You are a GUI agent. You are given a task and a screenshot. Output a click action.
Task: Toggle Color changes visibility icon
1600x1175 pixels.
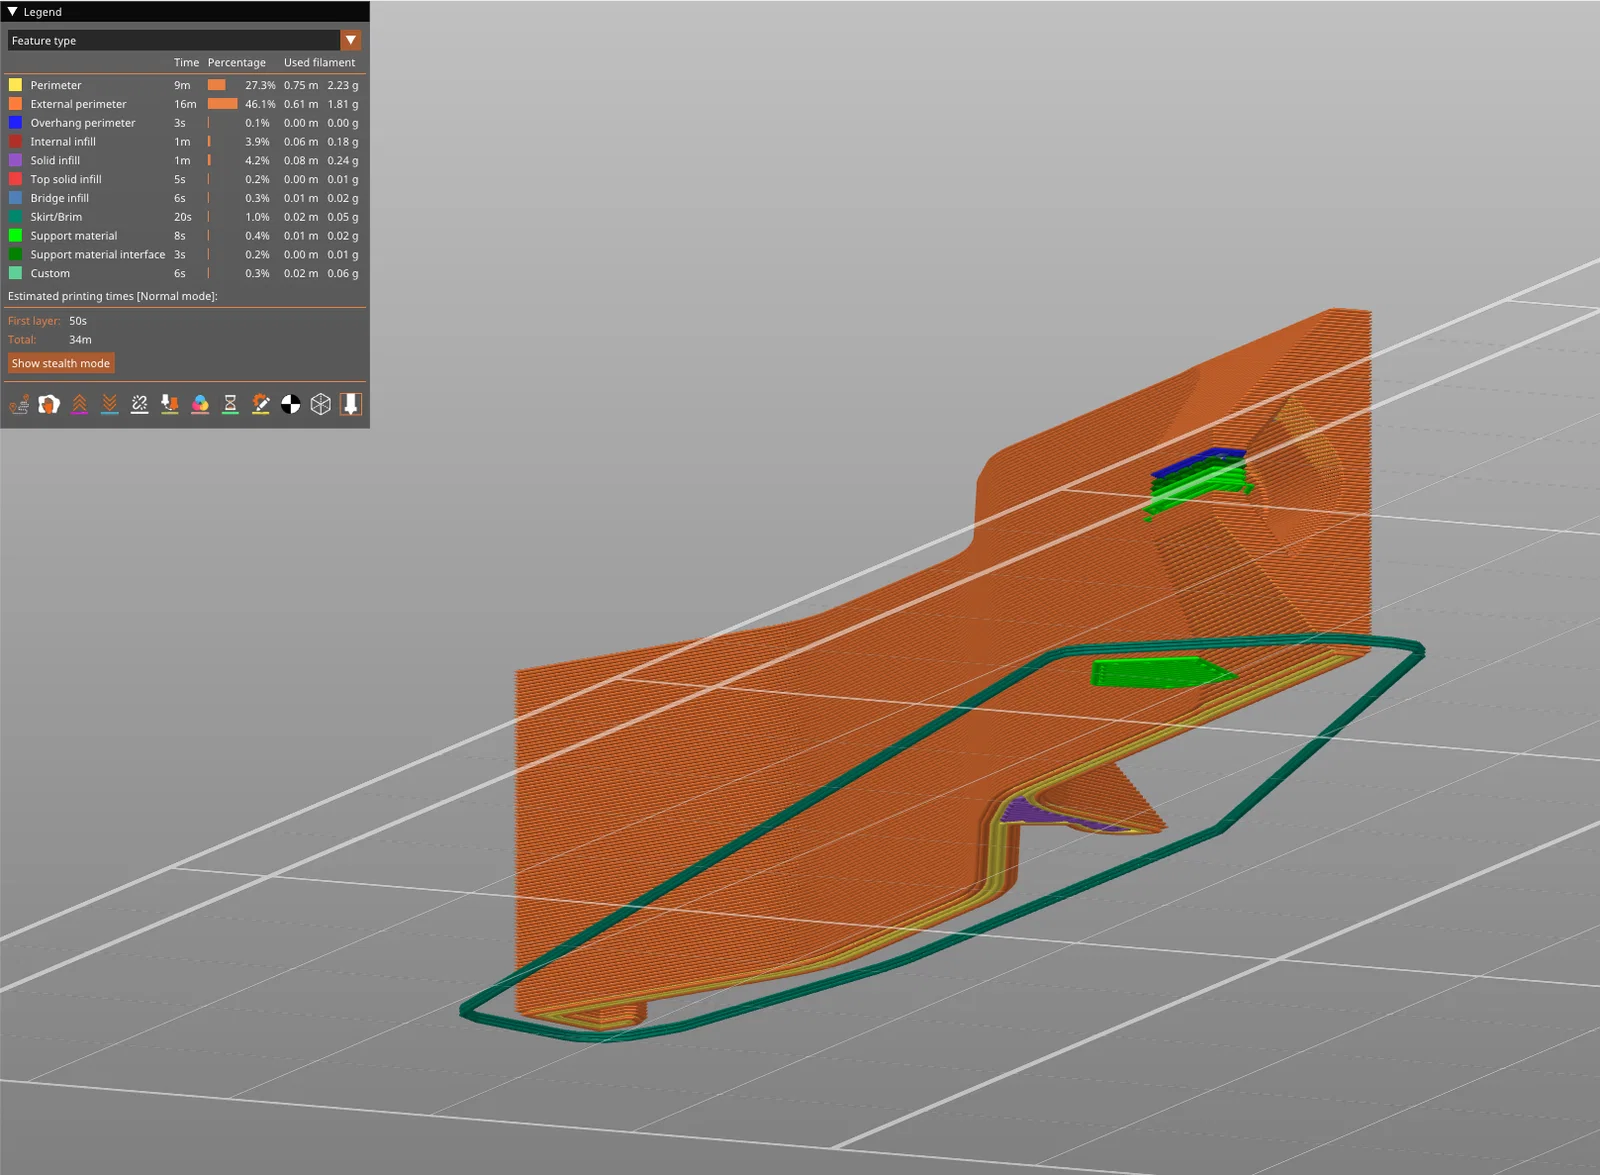coord(200,404)
